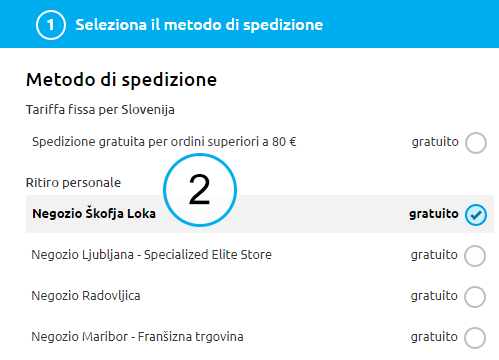This screenshot has width=499, height=360.
Task: Toggle the checked Negozio Škofja Loka radio button
Action: pos(476,215)
